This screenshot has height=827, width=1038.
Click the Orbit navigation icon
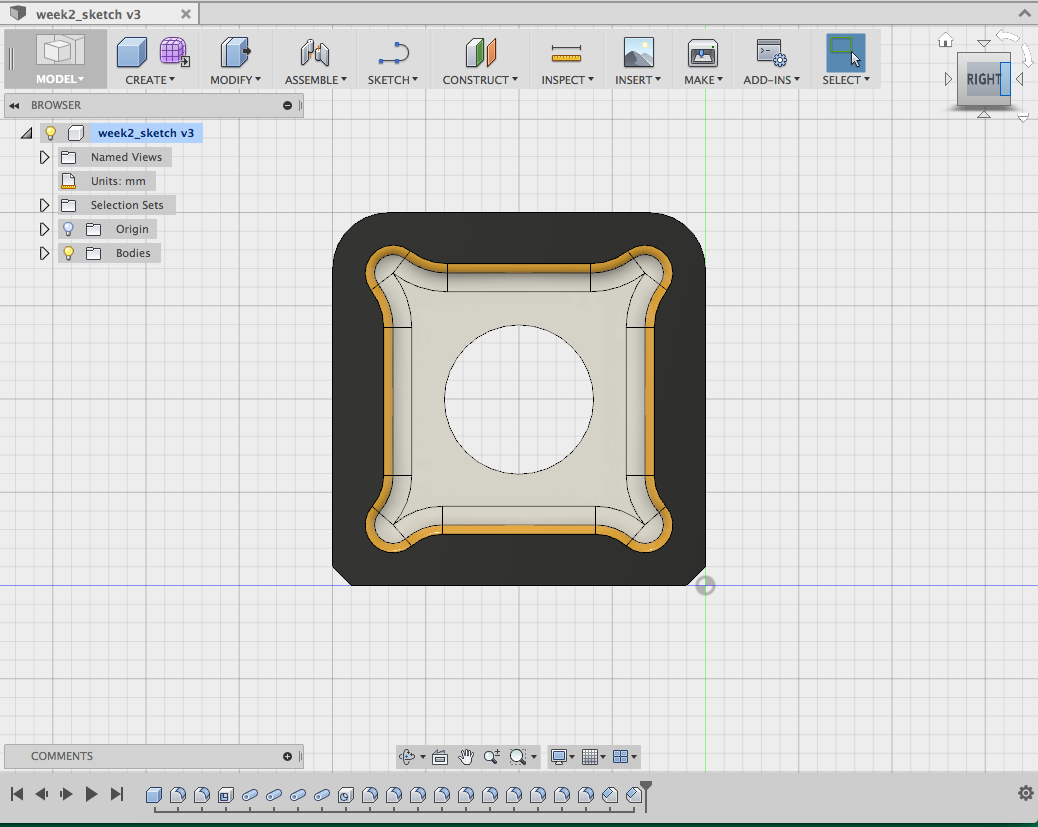pos(406,756)
